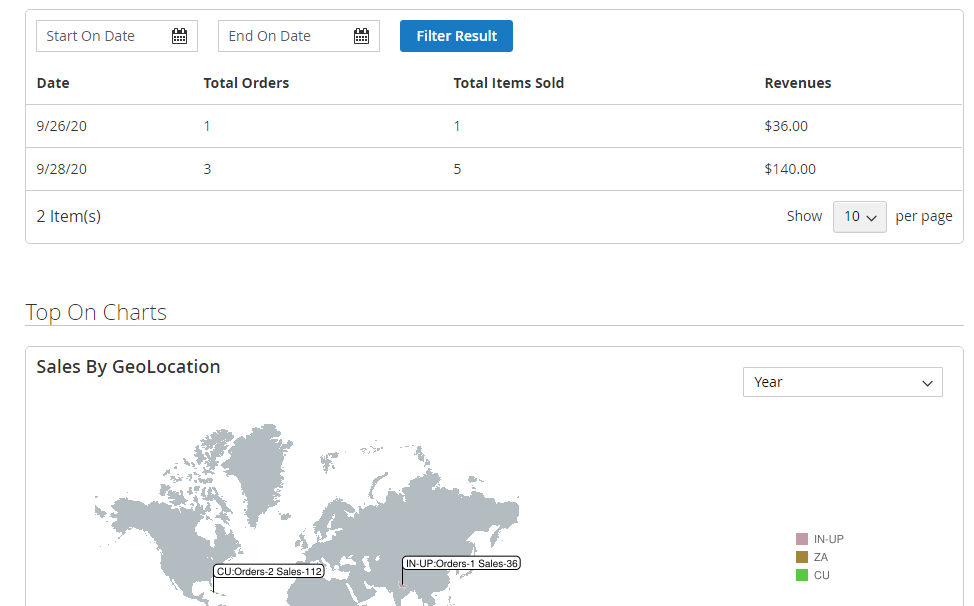Screen dimensions: 974x606
Task: Open orders link "1" for 9/26/20
Action: coord(207,126)
